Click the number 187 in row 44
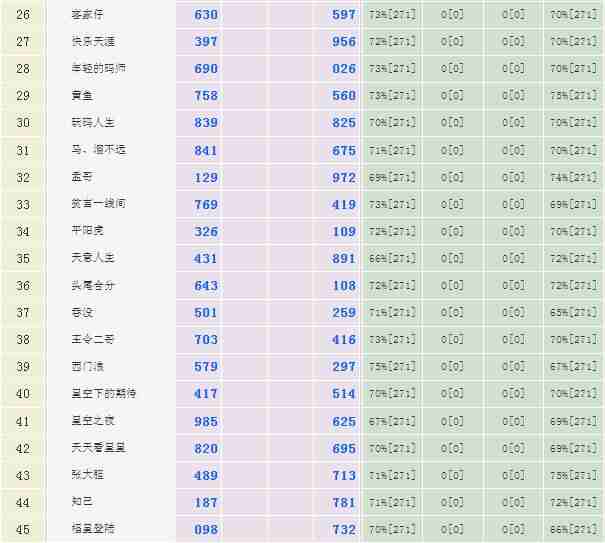This screenshot has width=605, height=543. 206,502
